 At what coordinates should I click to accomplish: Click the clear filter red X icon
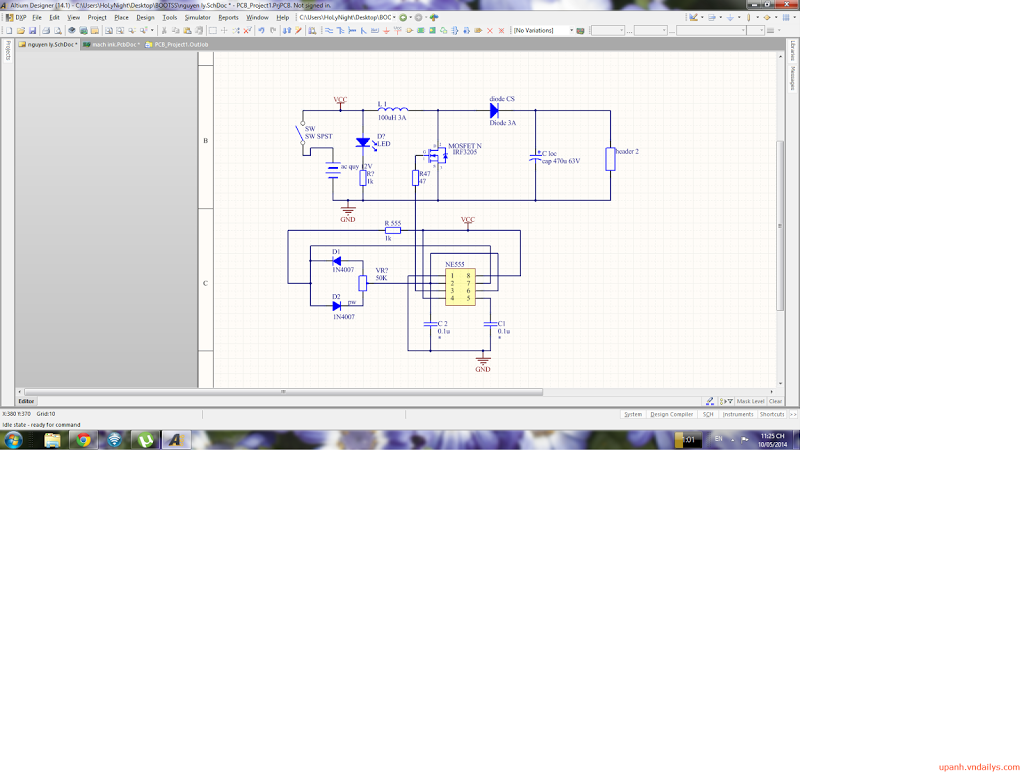[x=248, y=31]
